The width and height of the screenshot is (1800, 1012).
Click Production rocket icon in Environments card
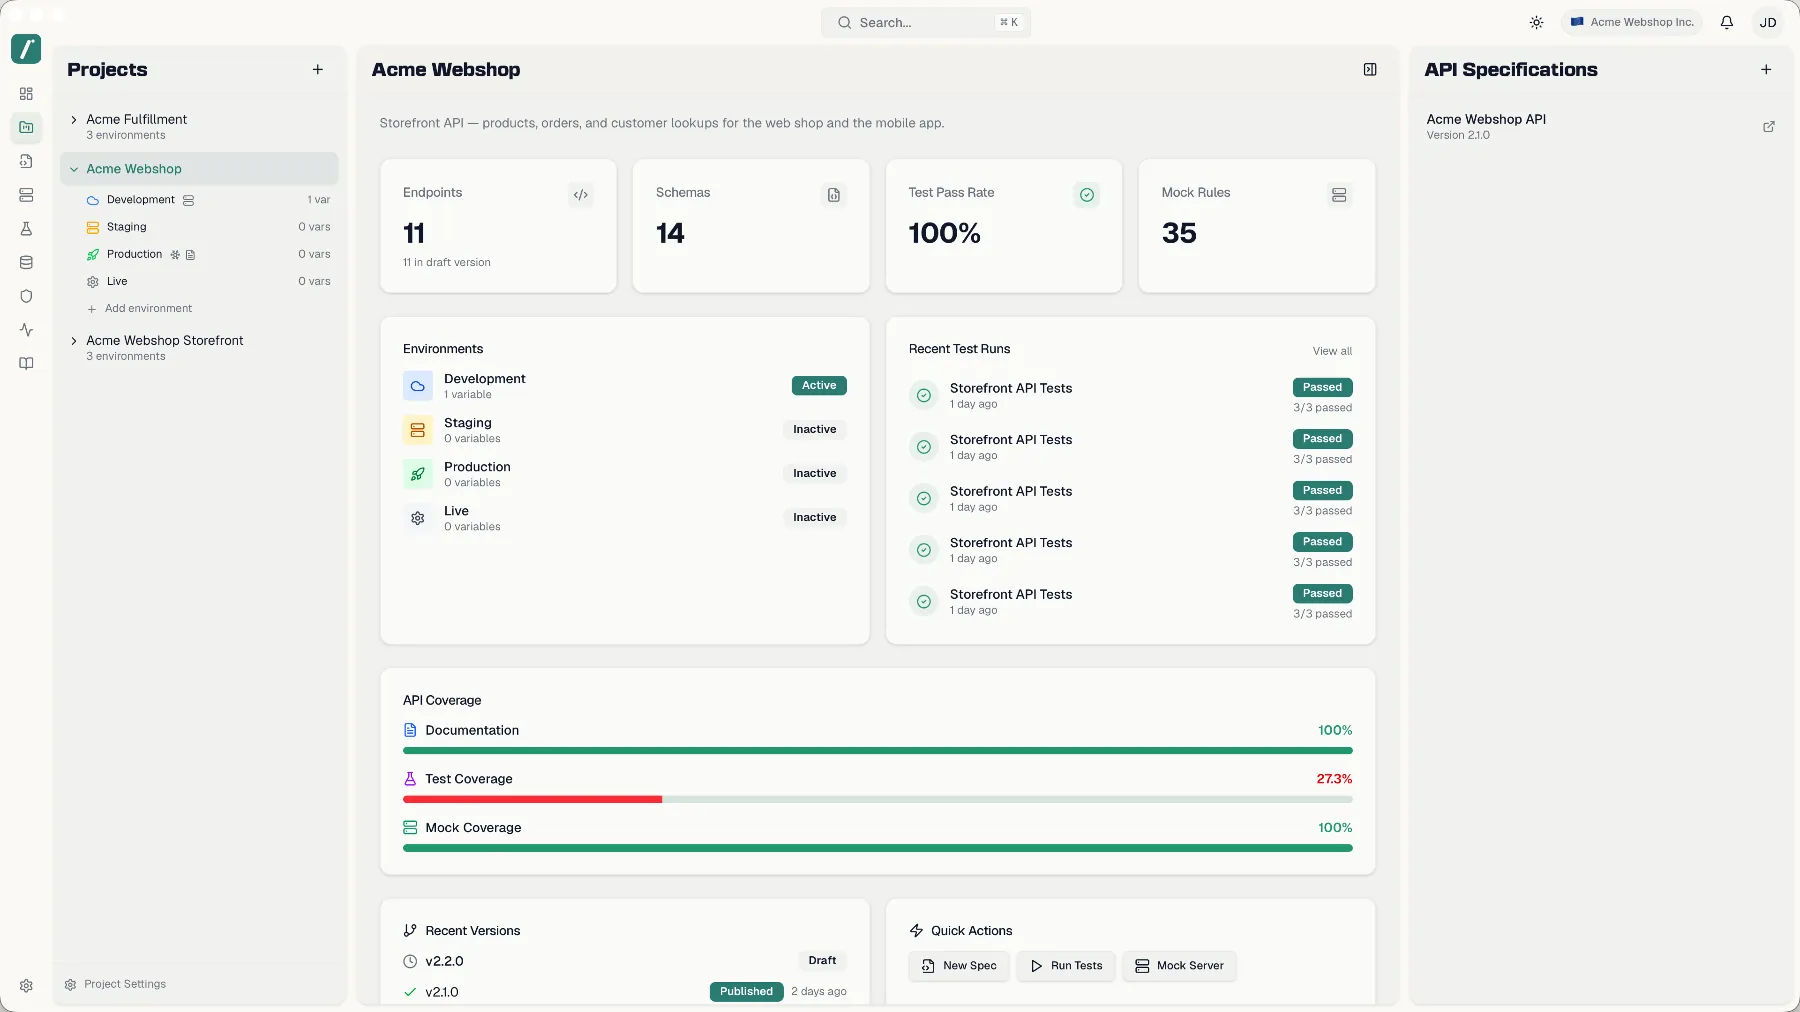coord(418,474)
